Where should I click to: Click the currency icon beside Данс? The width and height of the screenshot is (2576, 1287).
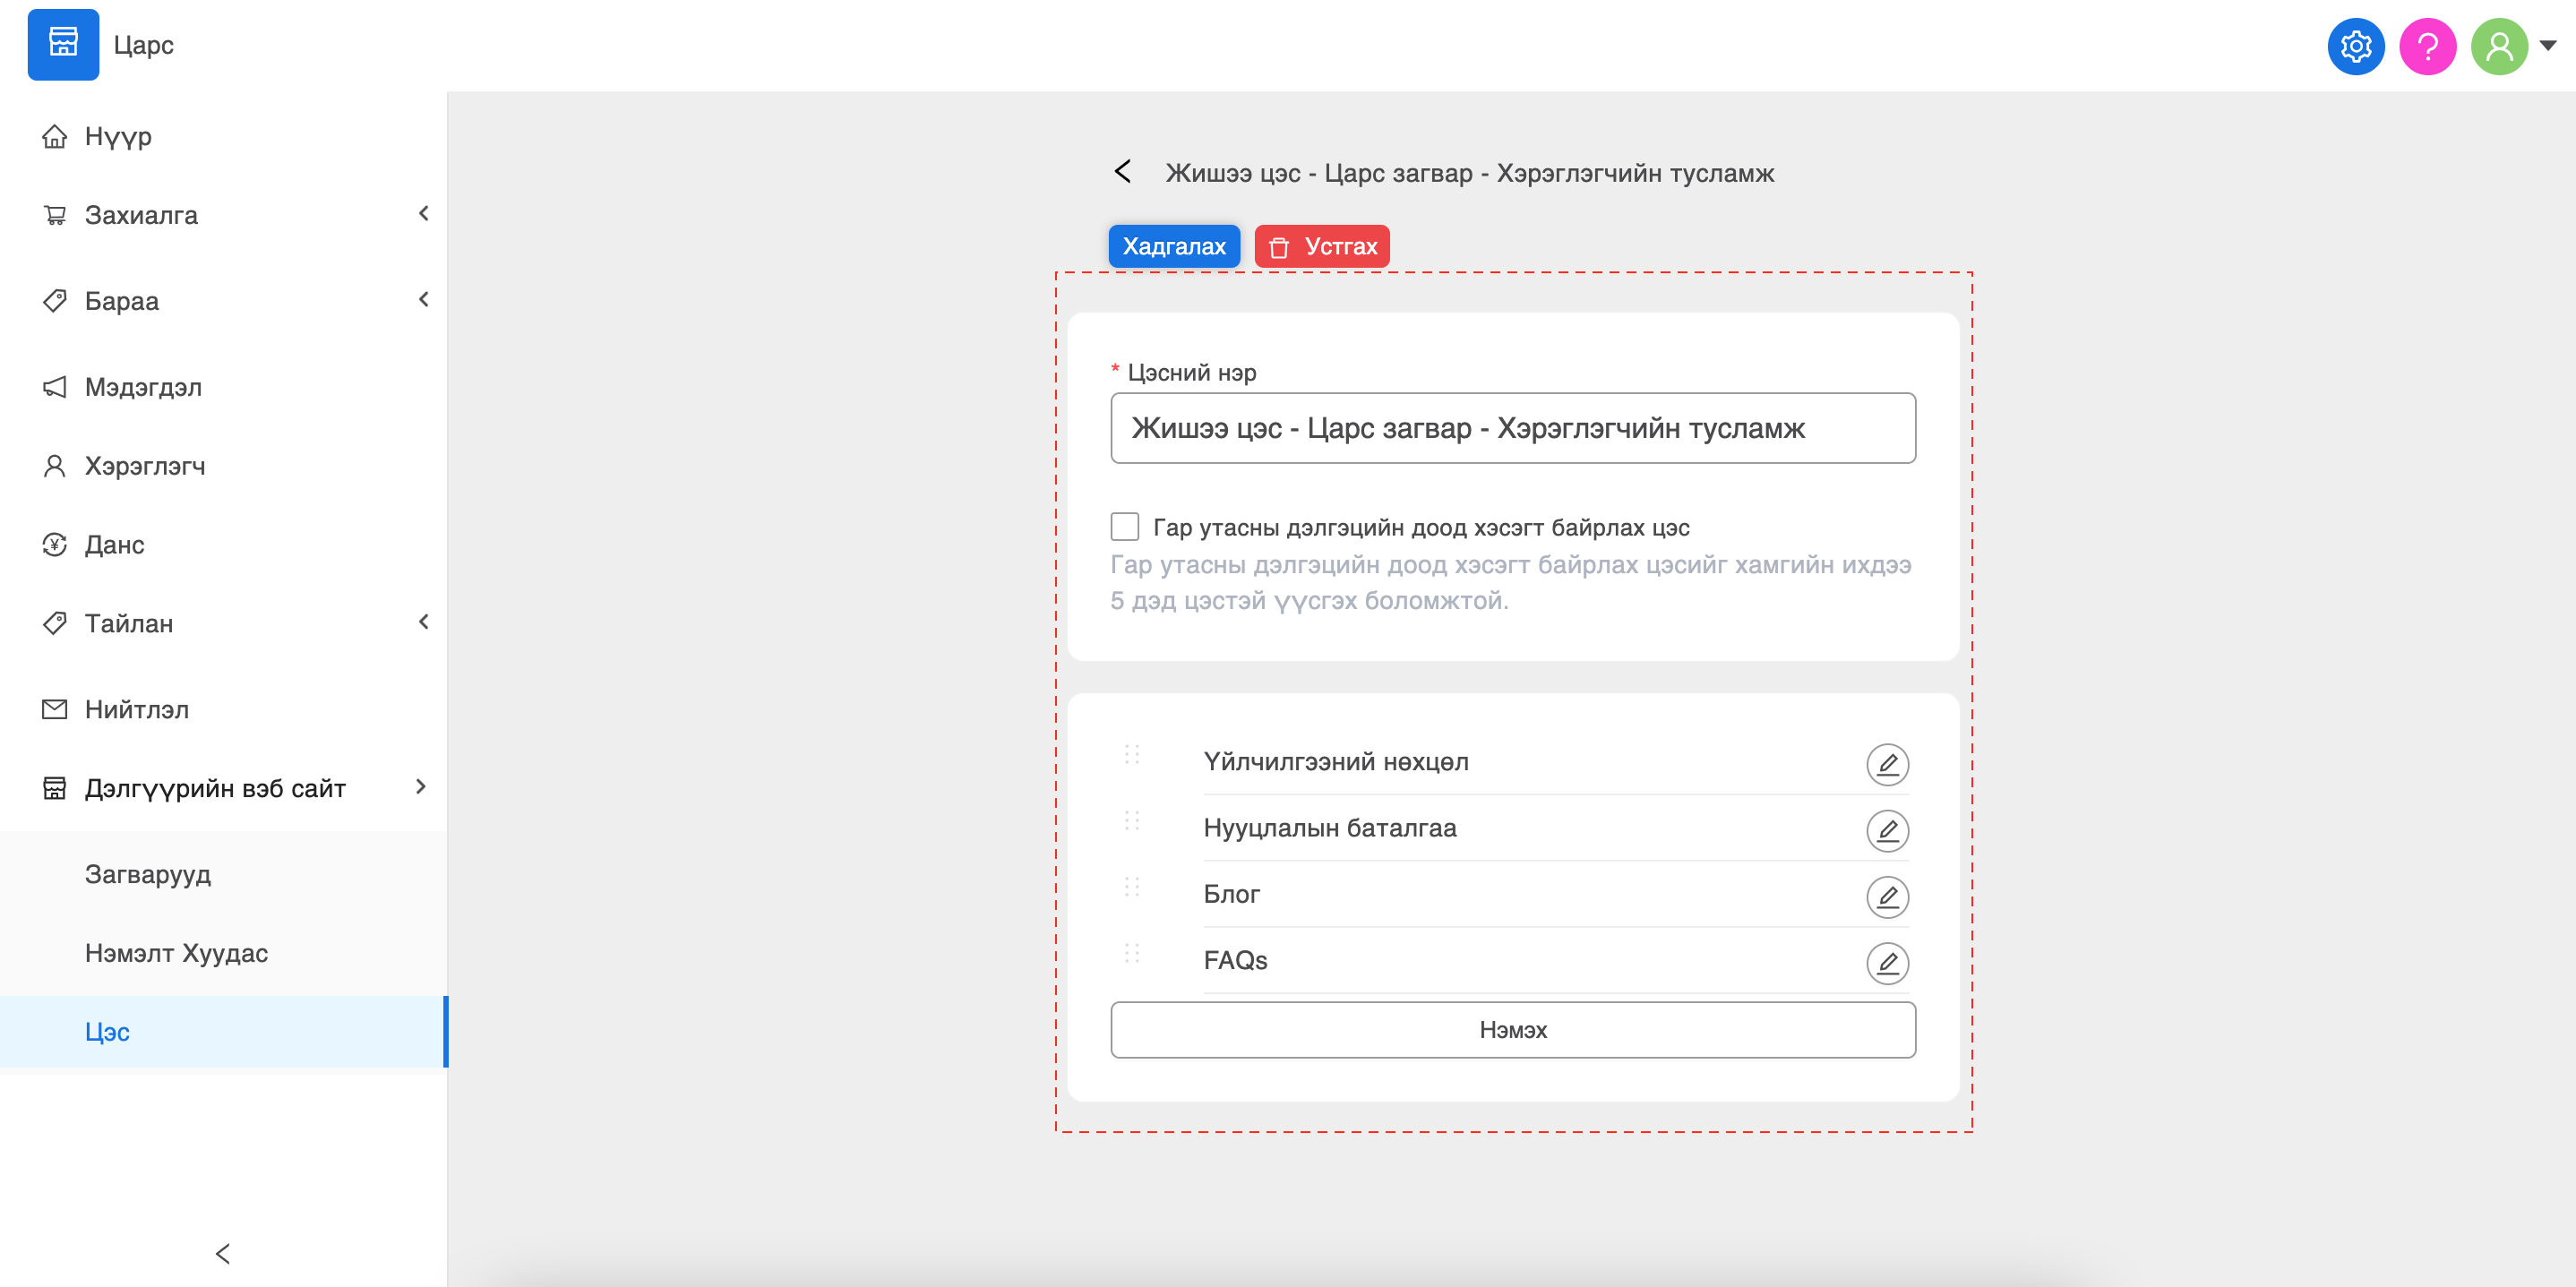[x=55, y=545]
